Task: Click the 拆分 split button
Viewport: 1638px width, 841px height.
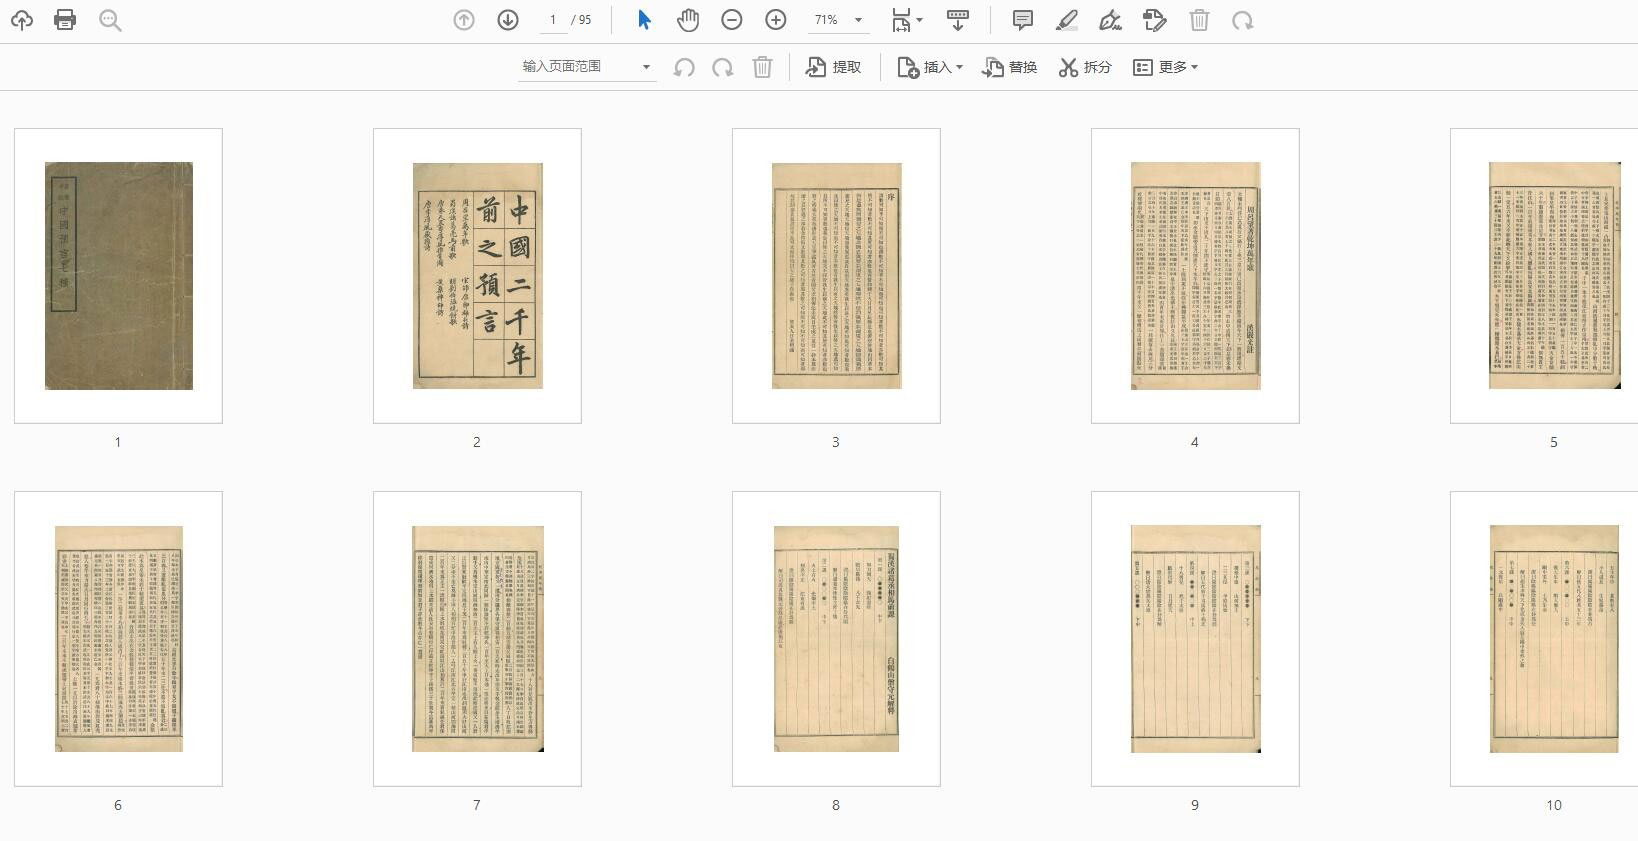Action: pyautogui.click(x=1085, y=67)
